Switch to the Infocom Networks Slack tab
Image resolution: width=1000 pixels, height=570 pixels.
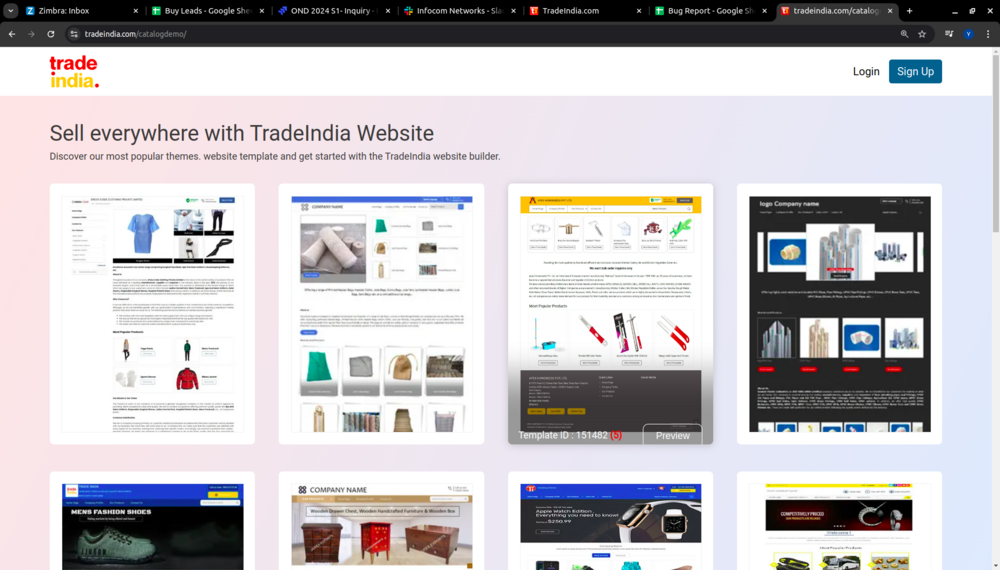tap(460, 11)
